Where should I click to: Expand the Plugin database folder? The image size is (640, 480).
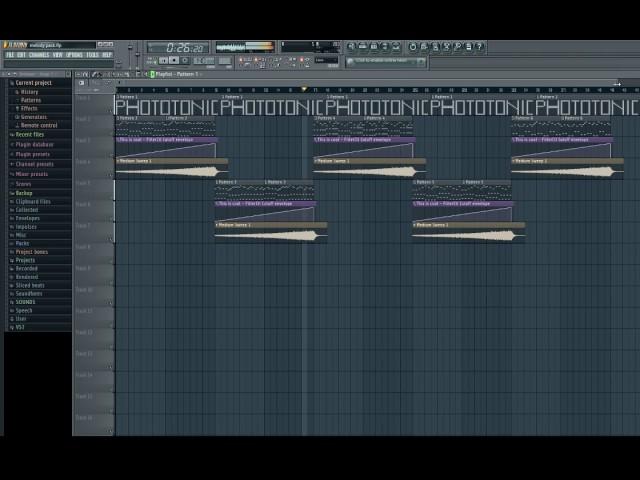pyautogui.click(x=34, y=144)
